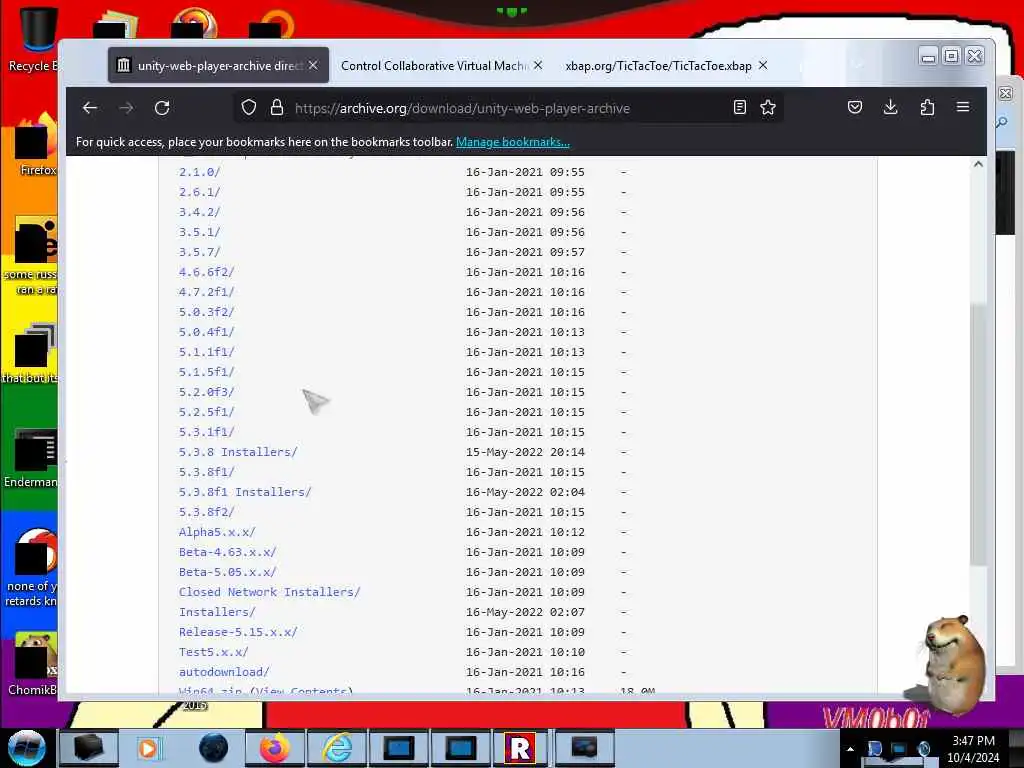Screen dimensions: 1024x768
Task: Switch to xbap.org TicTacToe tab
Action: point(658,65)
